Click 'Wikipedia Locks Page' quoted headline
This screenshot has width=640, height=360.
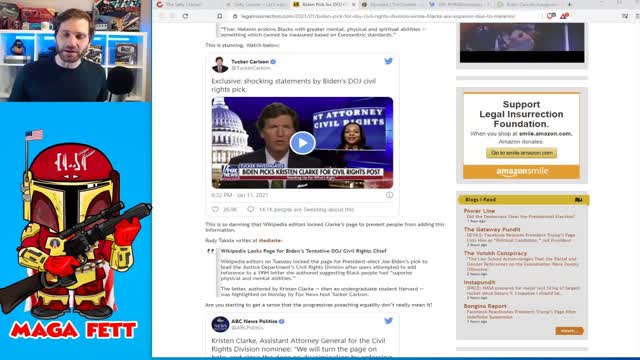click(x=303, y=251)
